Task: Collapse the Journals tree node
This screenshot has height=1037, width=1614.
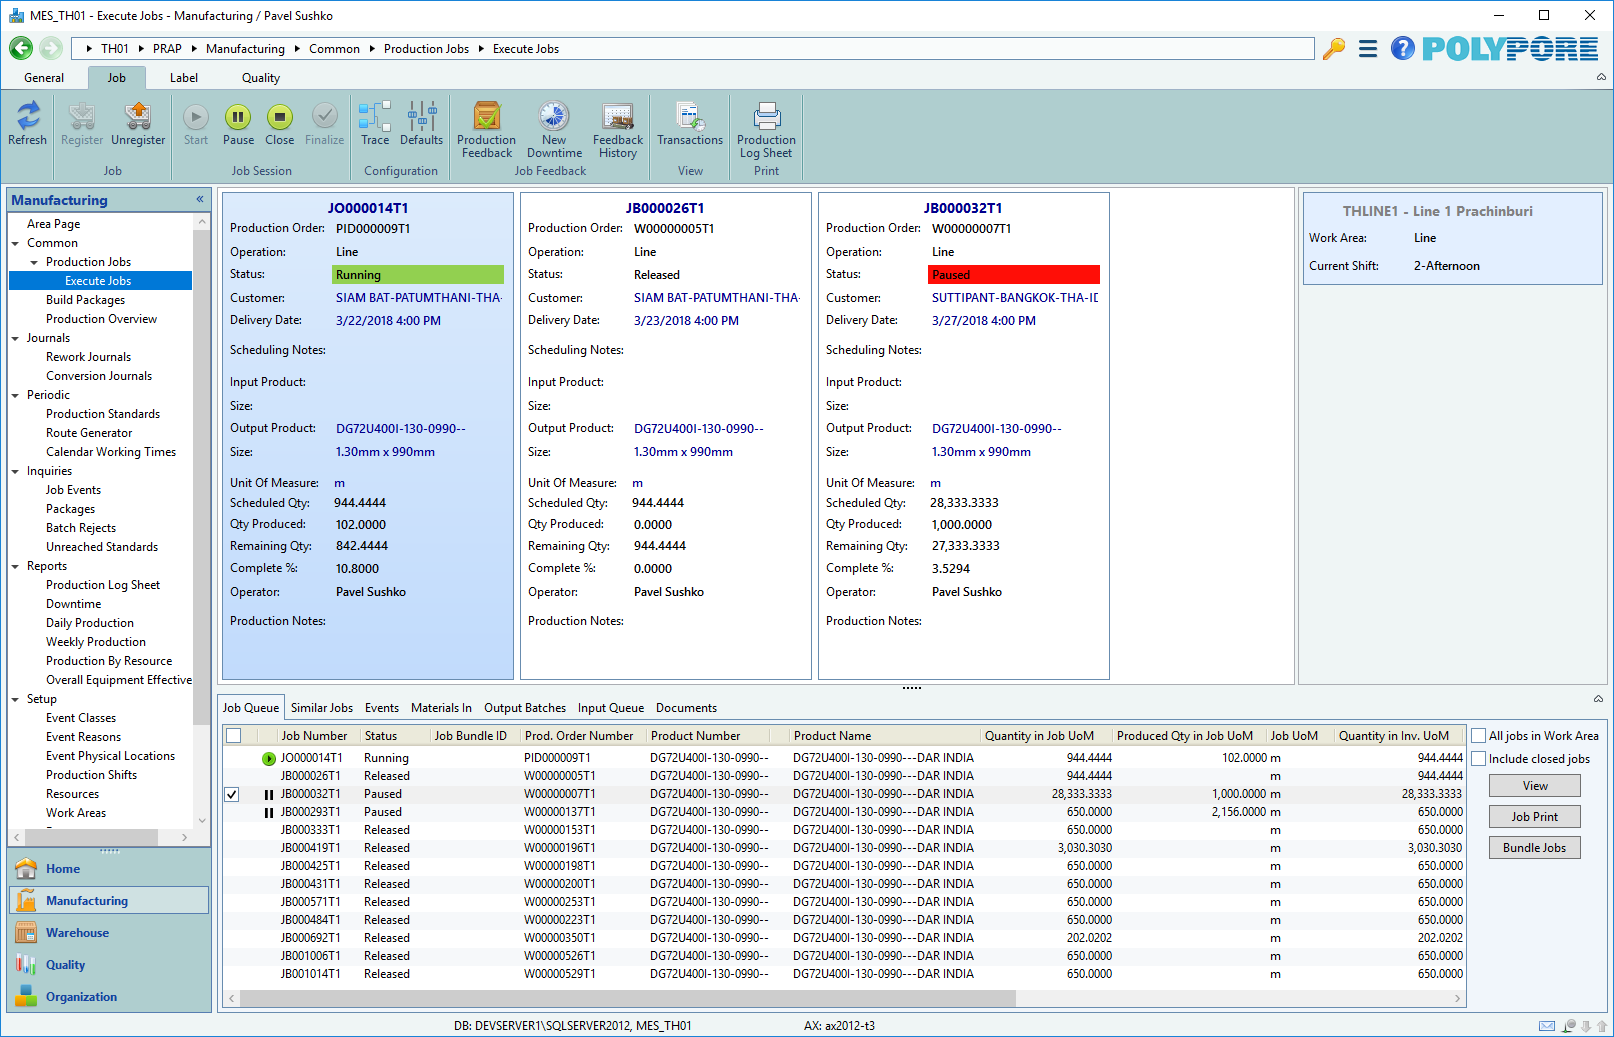Action: click(15, 338)
